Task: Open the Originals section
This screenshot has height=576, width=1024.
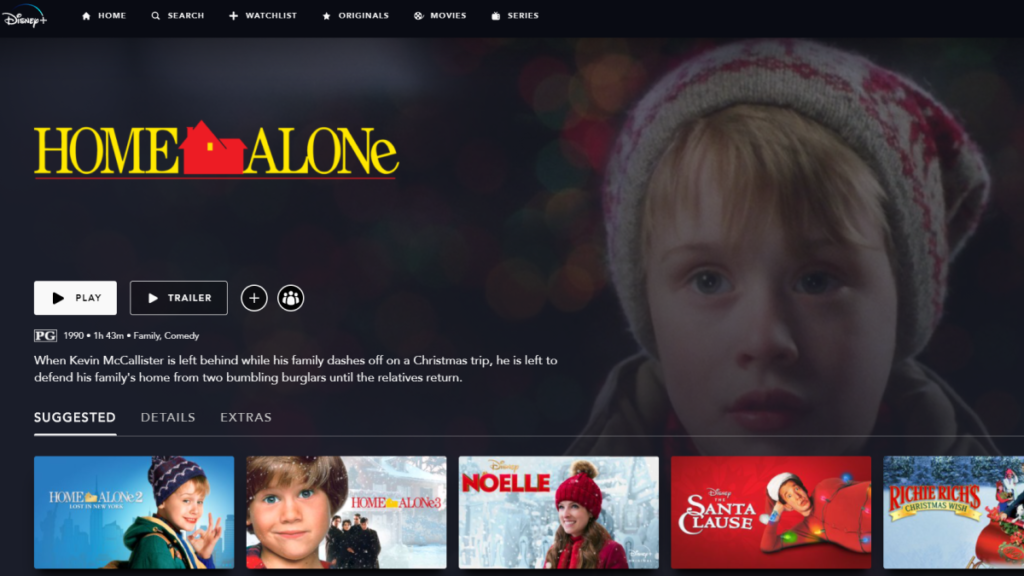Action: click(356, 16)
